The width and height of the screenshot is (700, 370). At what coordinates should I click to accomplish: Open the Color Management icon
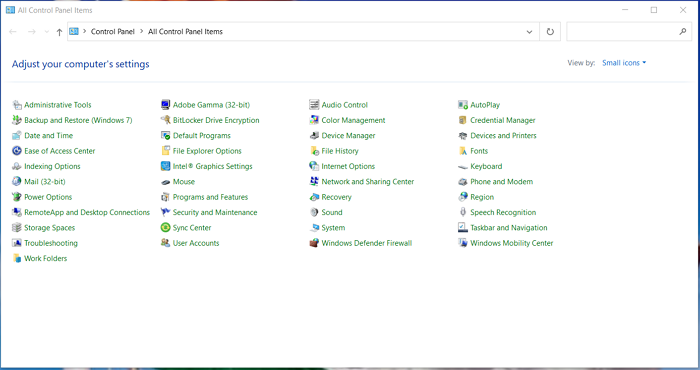[314, 120]
